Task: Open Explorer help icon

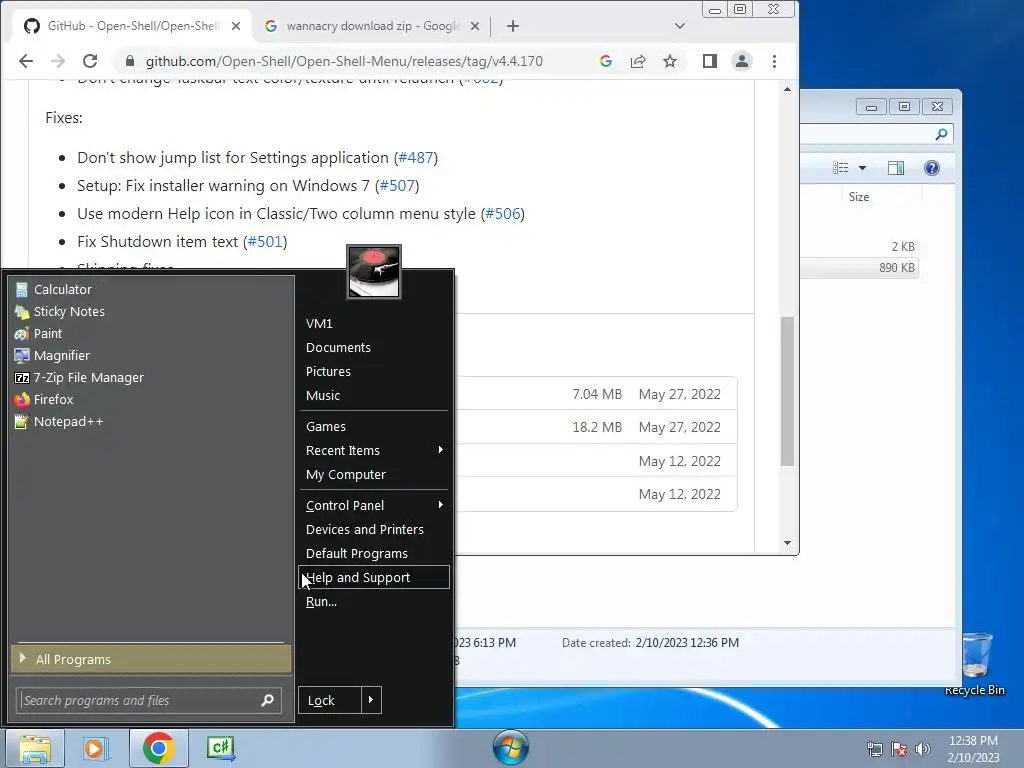Action: (932, 168)
